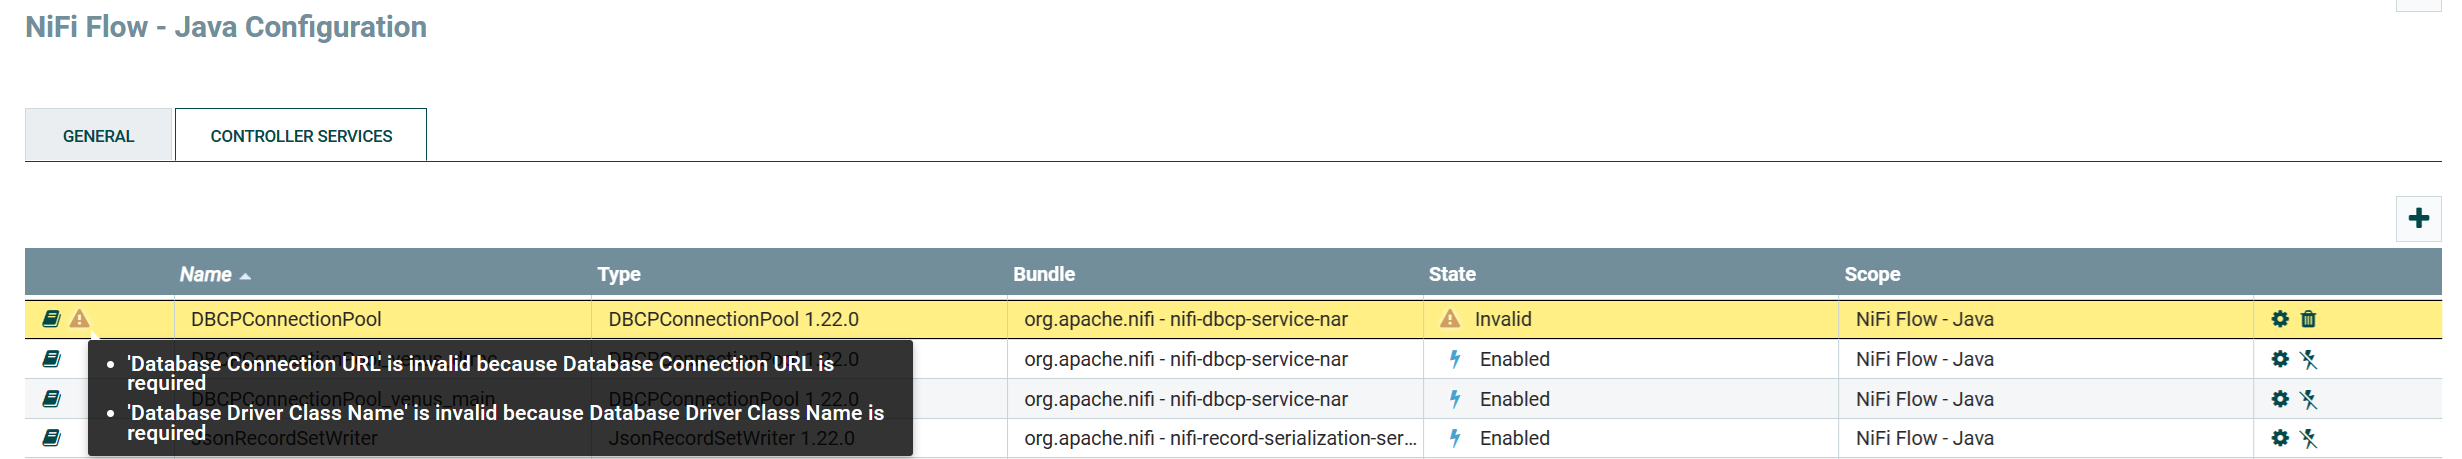Open usage book icon for JsonRecordSetWriter
Screen dimensions: 2462x459
point(51,438)
